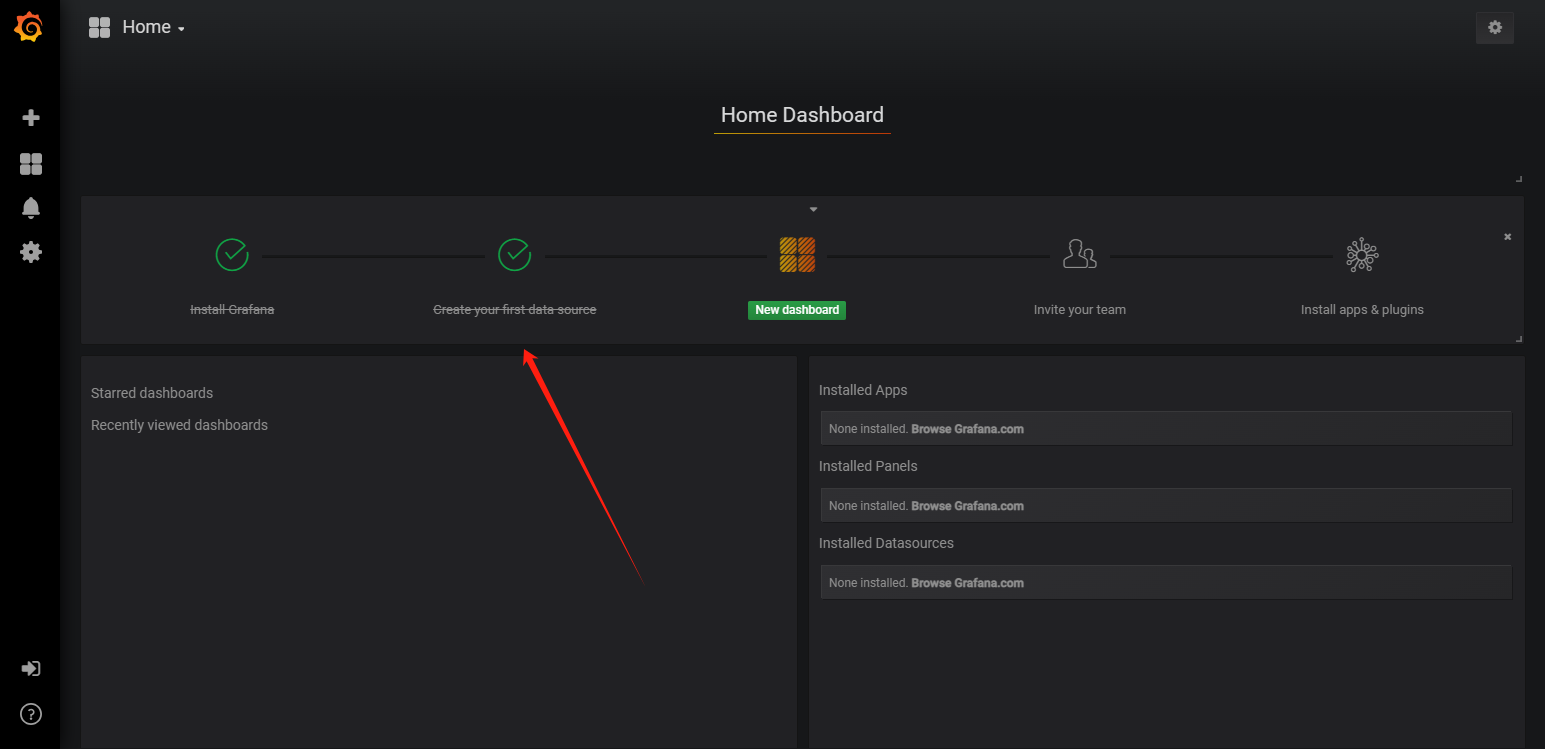Dismiss the getting started panel
Screen dimensions: 1545x749
(1508, 237)
